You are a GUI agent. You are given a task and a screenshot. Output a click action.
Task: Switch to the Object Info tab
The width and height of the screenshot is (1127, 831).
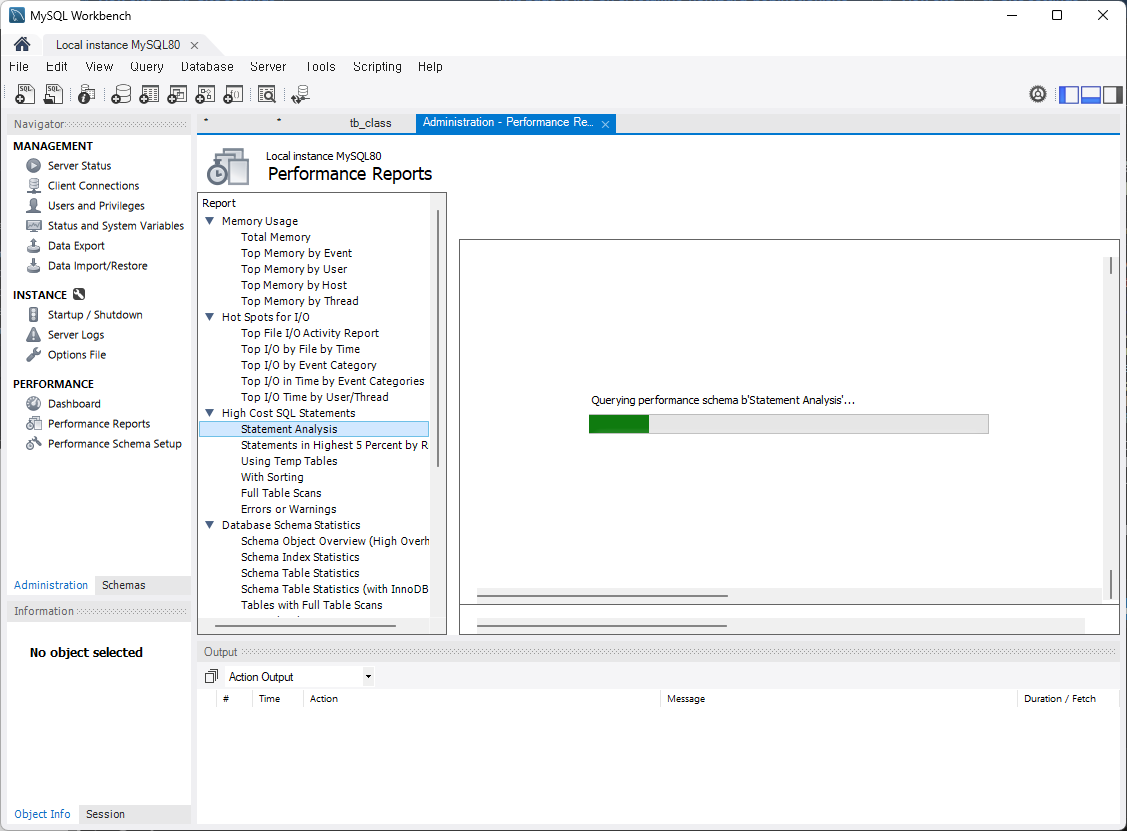[x=42, y=814]
